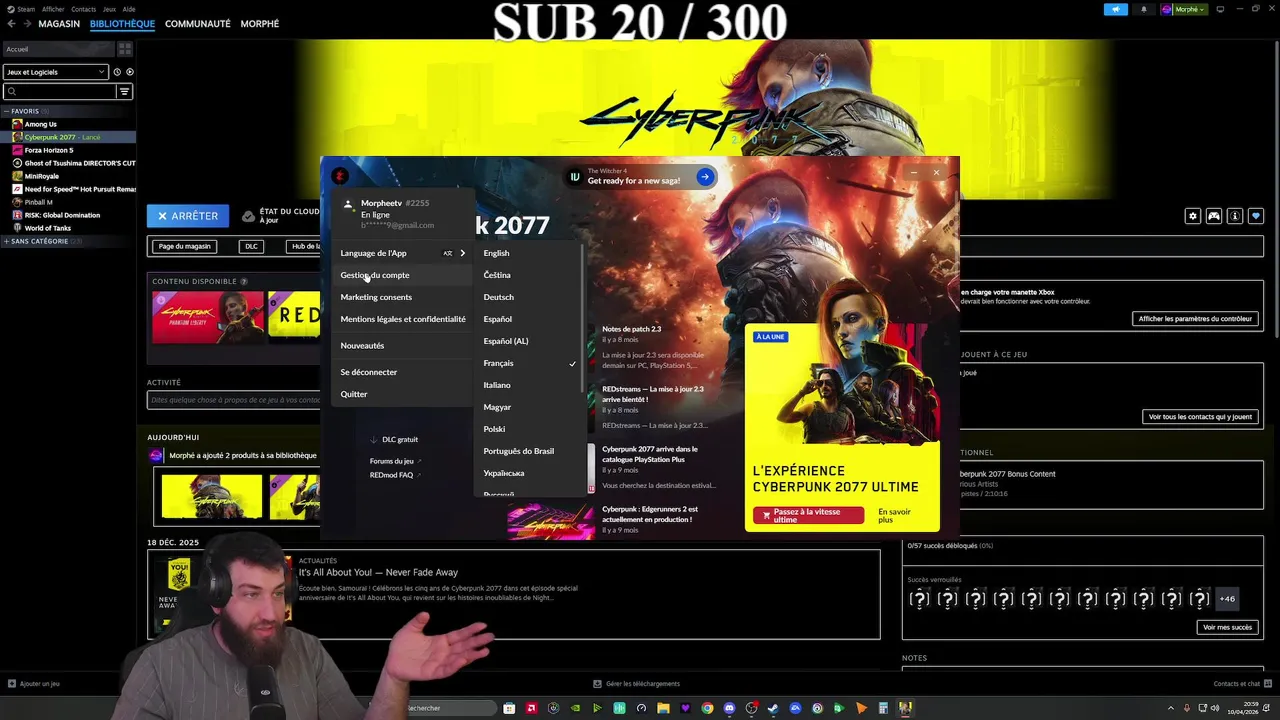This screenshot has width=1280, height=720.
Task: Open Jeux et Logiciels filter dropdown
Action: [x=55, y=72]
